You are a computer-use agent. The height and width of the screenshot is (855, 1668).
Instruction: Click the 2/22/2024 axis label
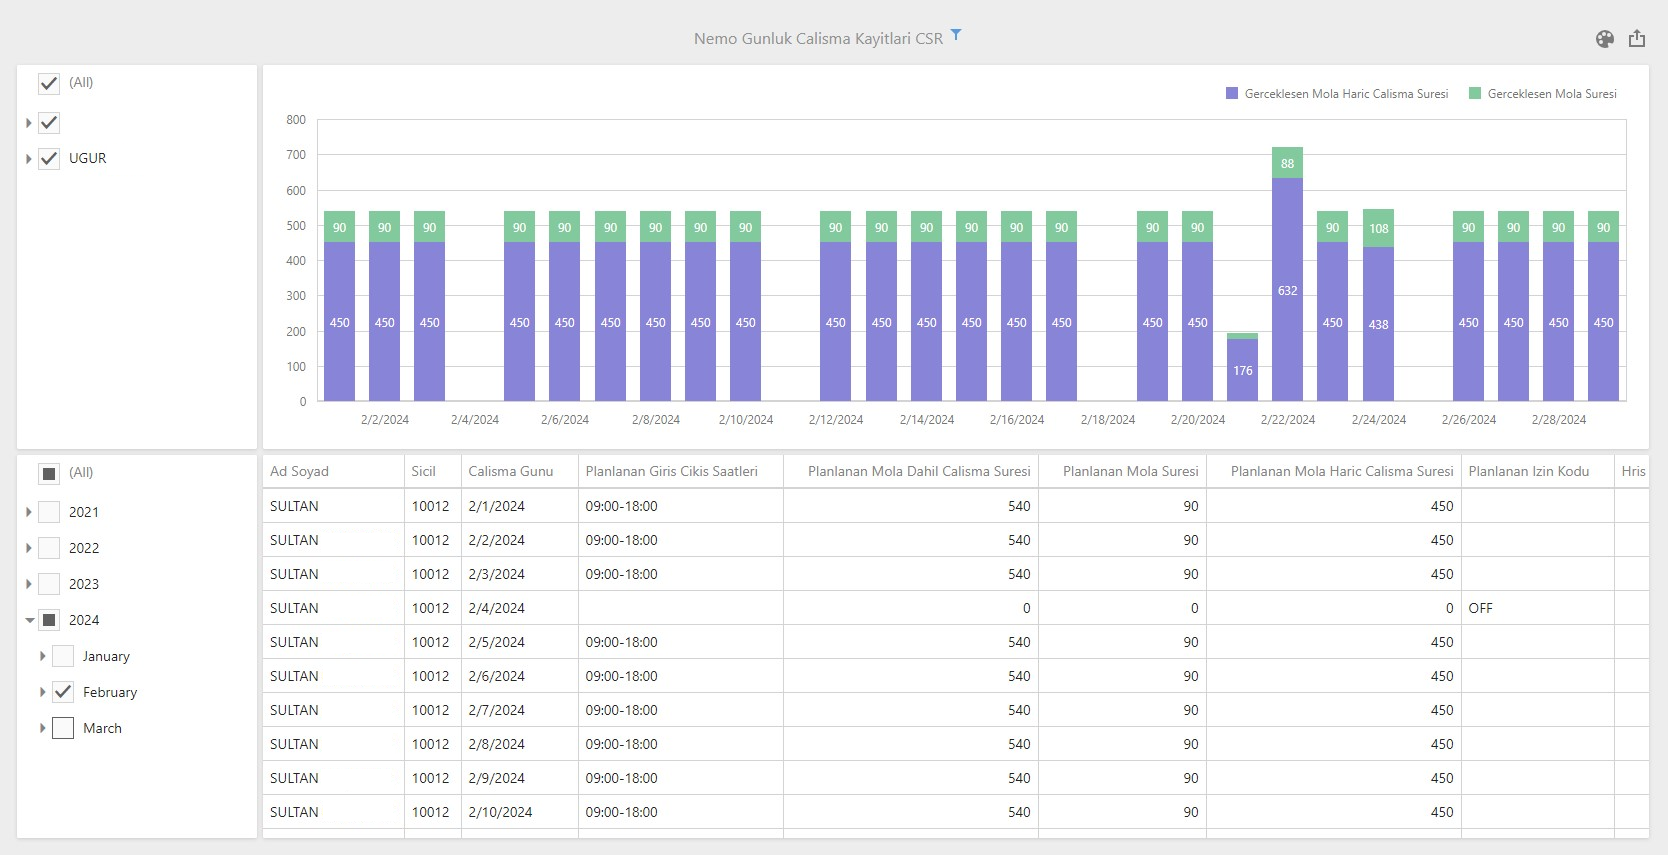[x=1287, y=420]
